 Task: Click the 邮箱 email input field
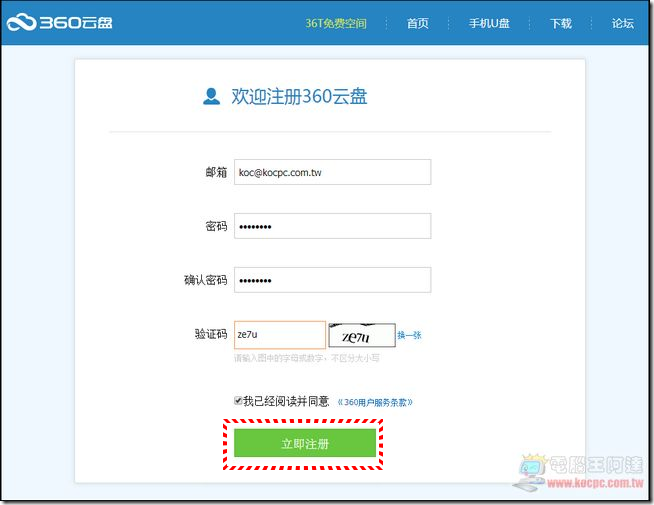[x=332, y=172]
